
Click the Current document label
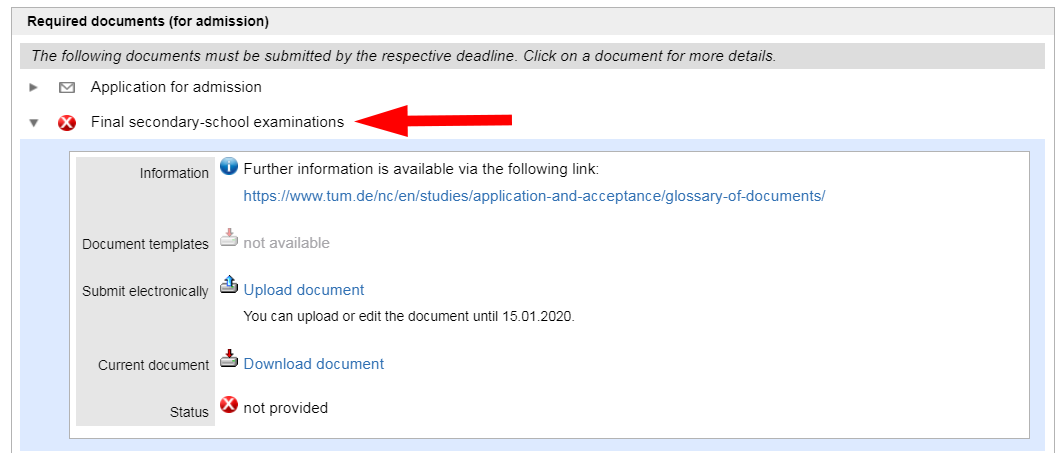[153, 366]
